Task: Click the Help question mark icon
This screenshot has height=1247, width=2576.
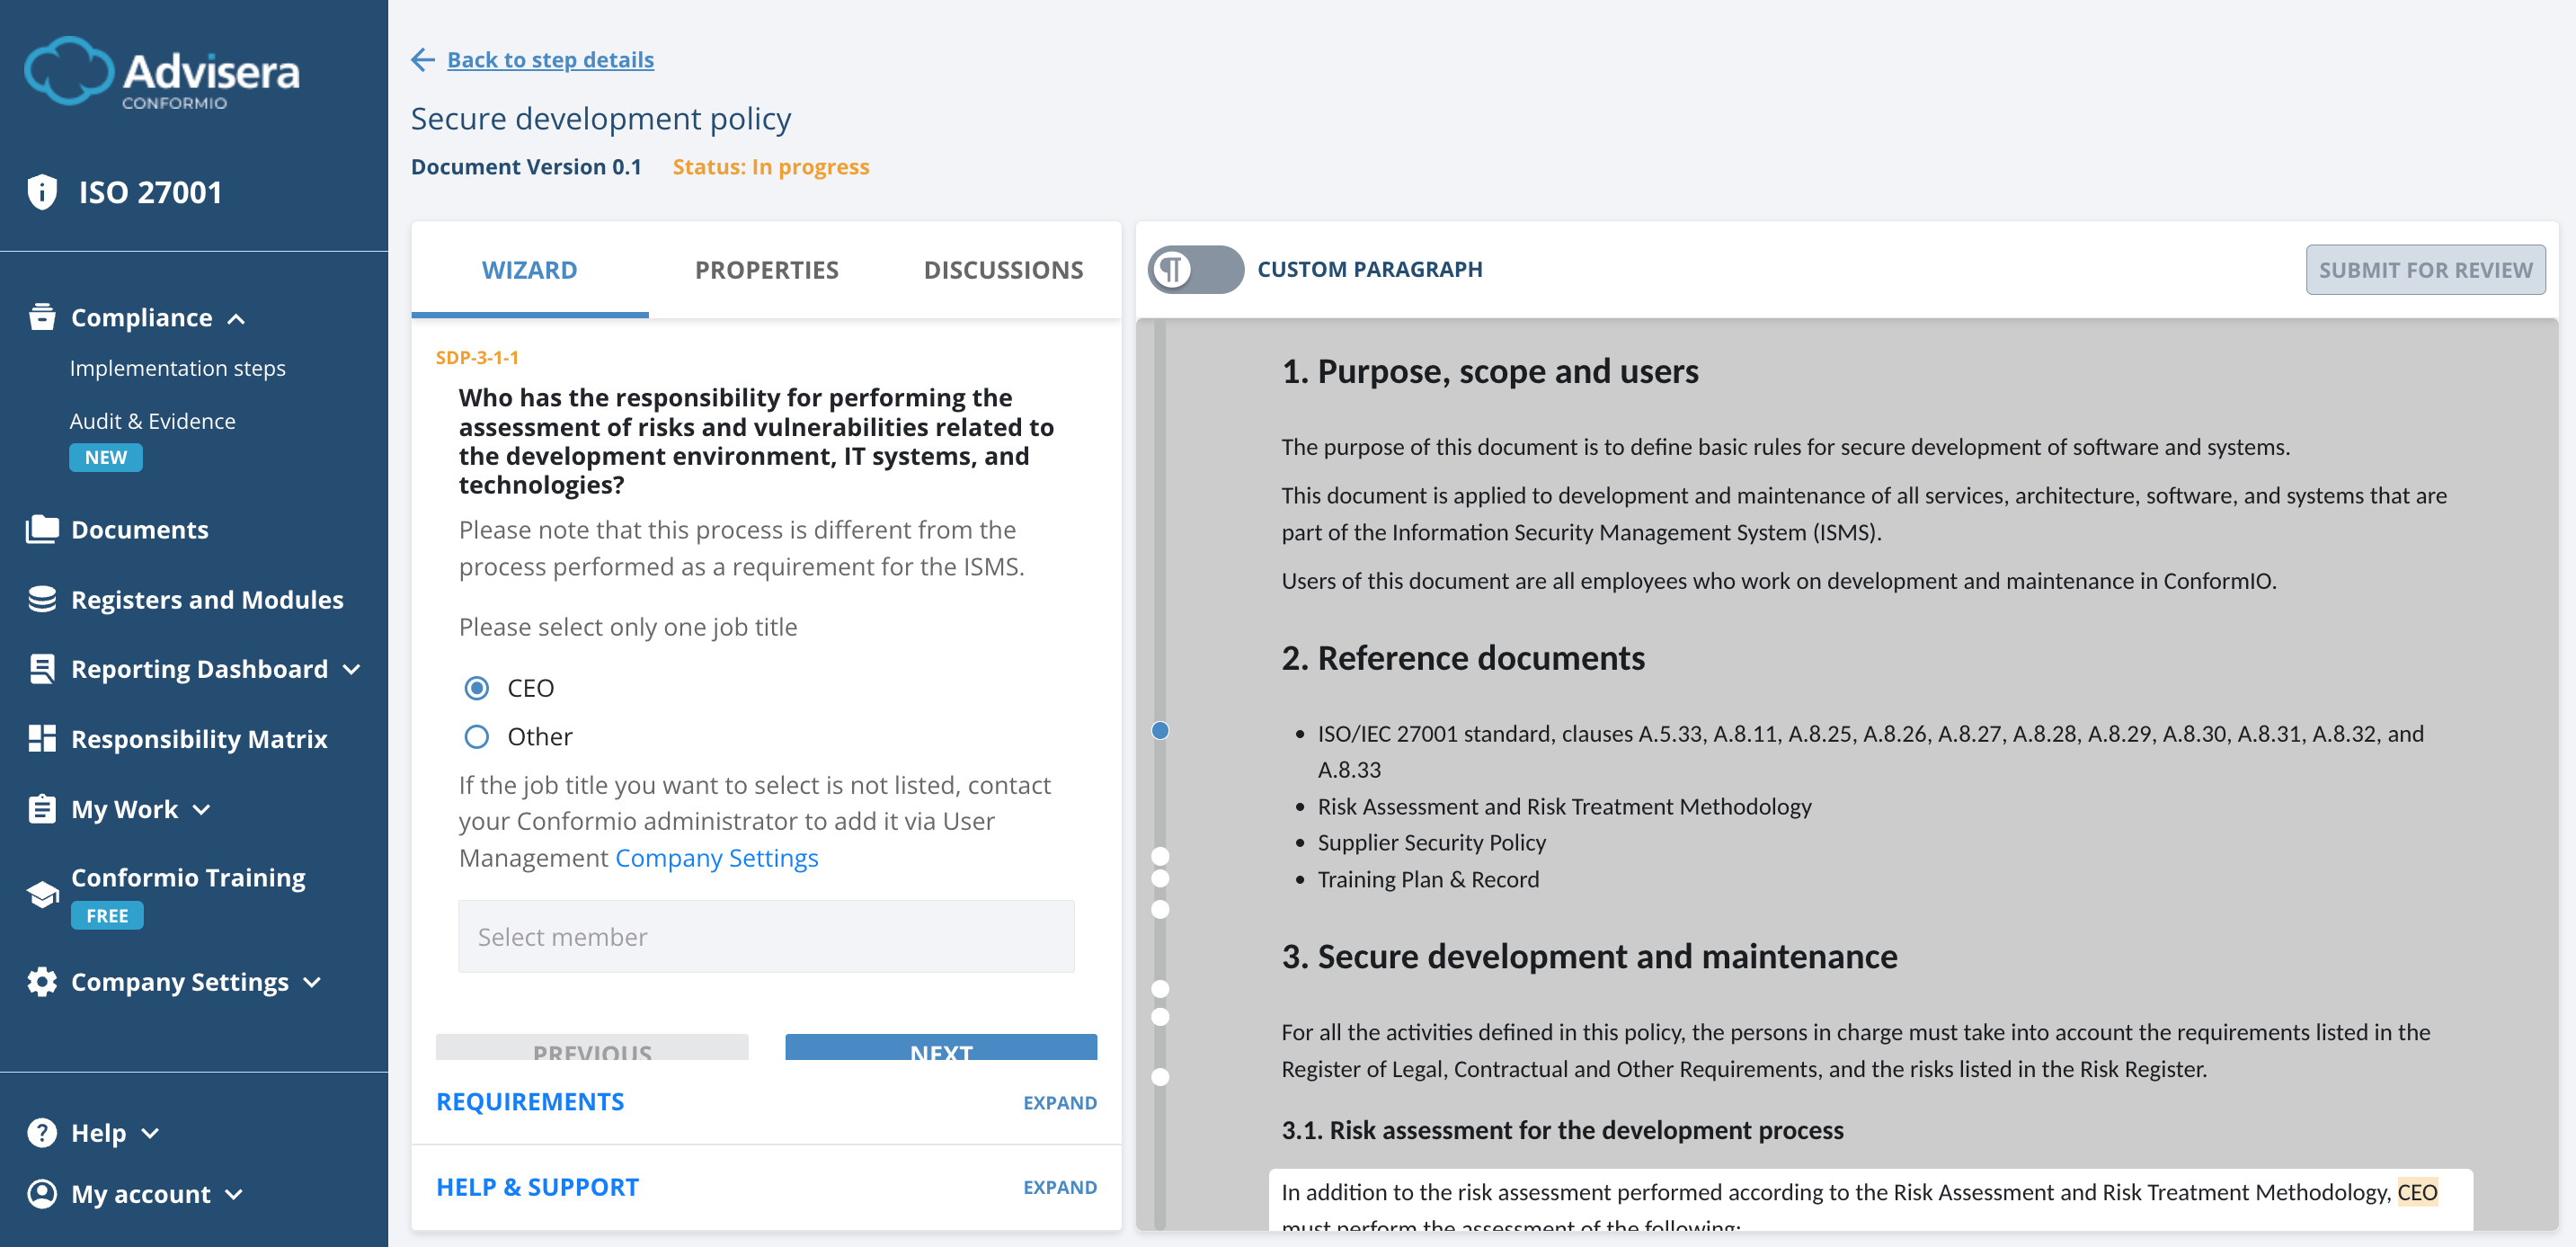Action: (41, 1132)
